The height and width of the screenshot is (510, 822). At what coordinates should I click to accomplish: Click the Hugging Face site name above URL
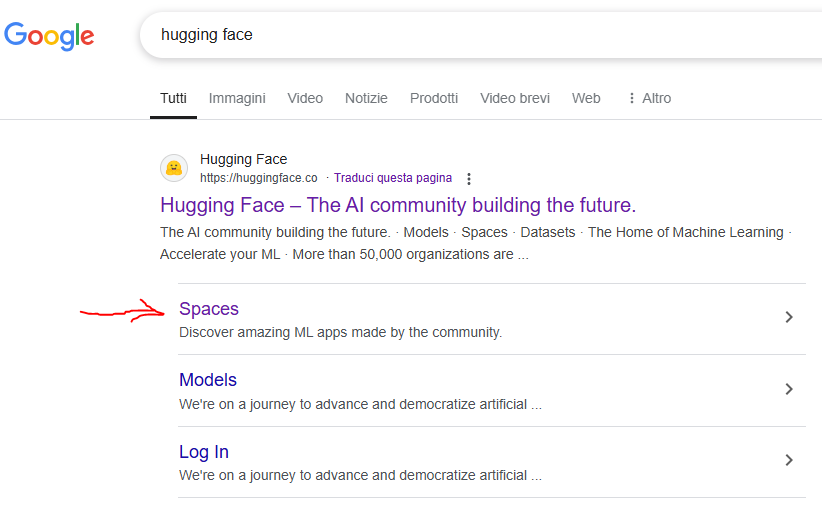pos(243,159)
